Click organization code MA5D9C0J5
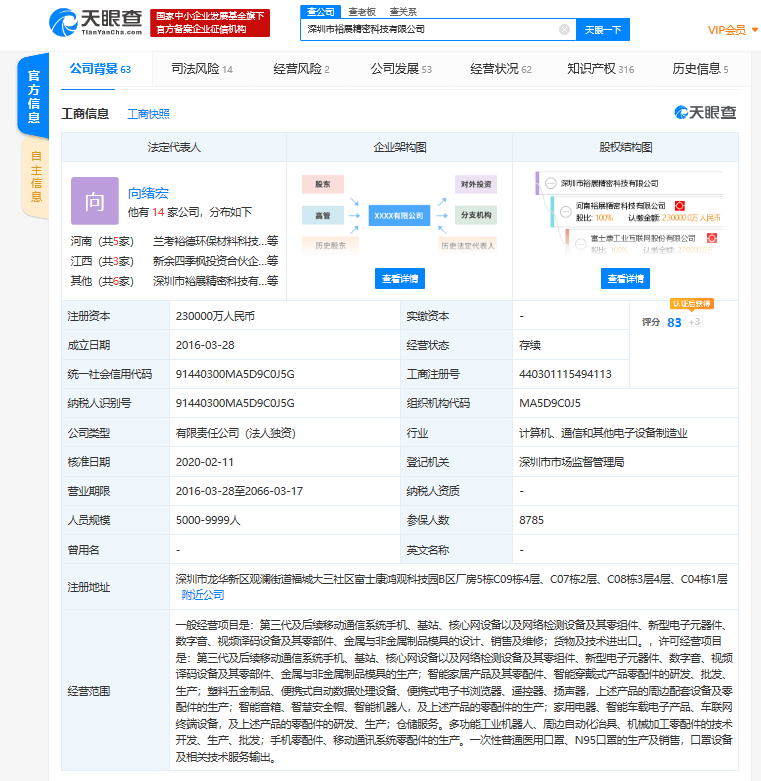The image size is (761, 781). (x=550, y=403)
